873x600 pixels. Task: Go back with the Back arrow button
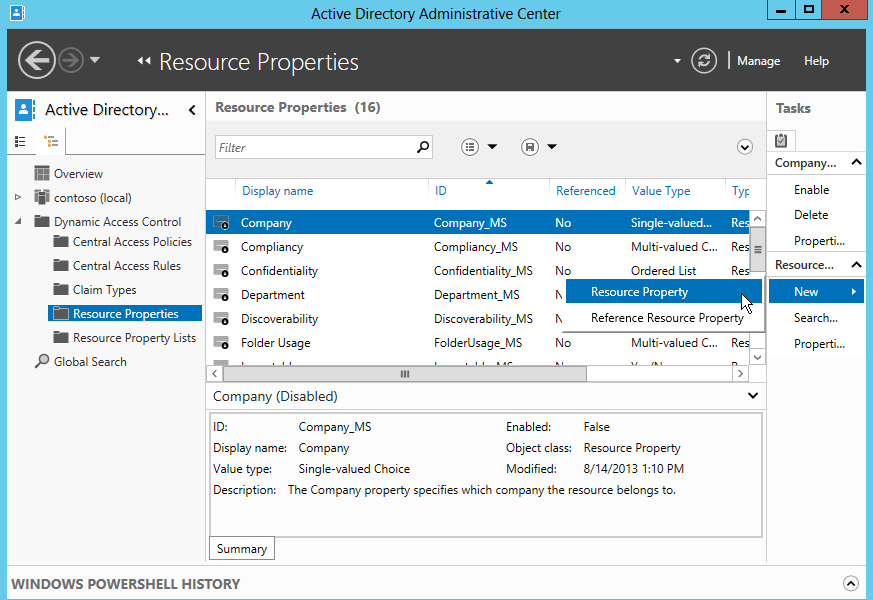pyautogui.click(x=37, y=60)
